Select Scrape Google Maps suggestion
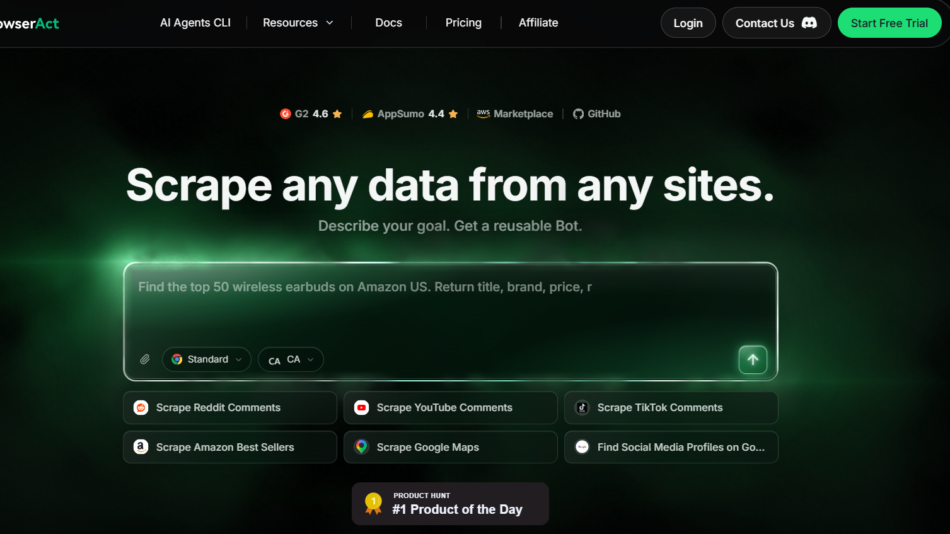This screenshot has height=534, width=950. (x=450, y=447)
